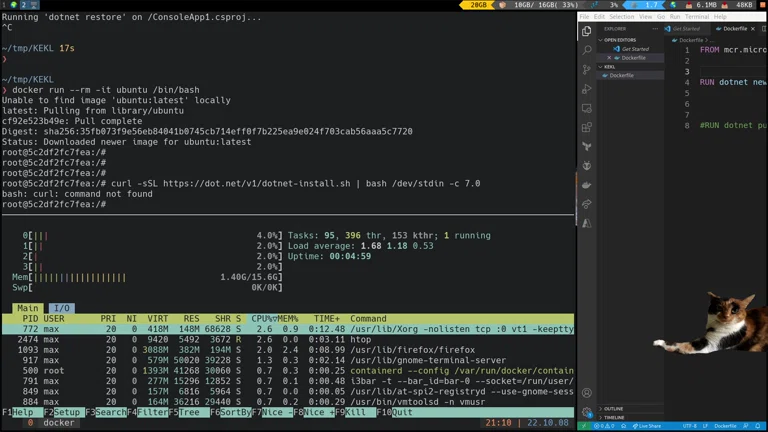Screen dimensions: 768x432
Task: Open the Accounts menu in VS Code
Action: (586, 393)
